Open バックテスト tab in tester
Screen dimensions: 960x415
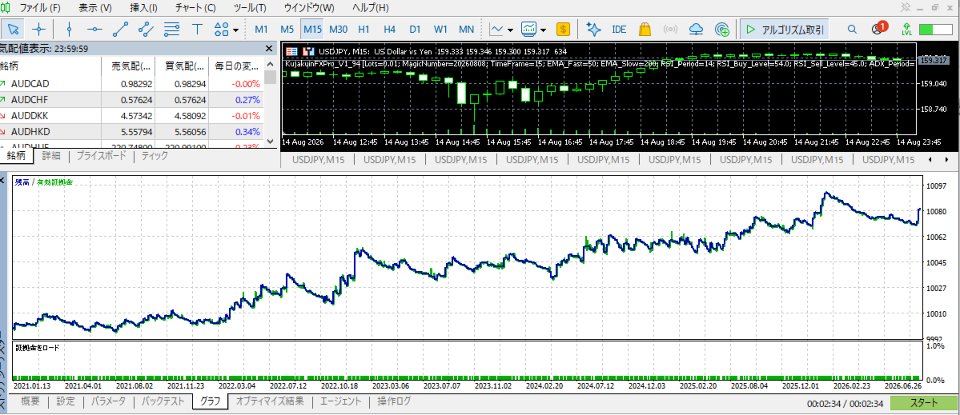163,402
